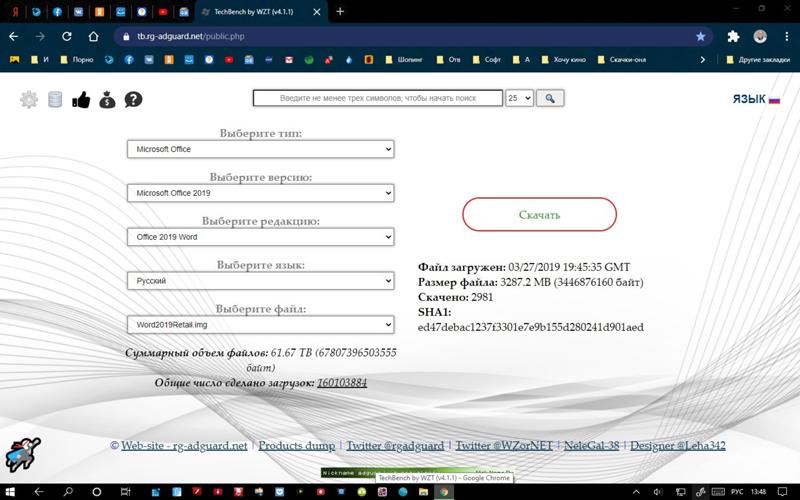800x500 pixels.
Task: Open the Шопинг bookmarks folder
Action: pos(404,60)
